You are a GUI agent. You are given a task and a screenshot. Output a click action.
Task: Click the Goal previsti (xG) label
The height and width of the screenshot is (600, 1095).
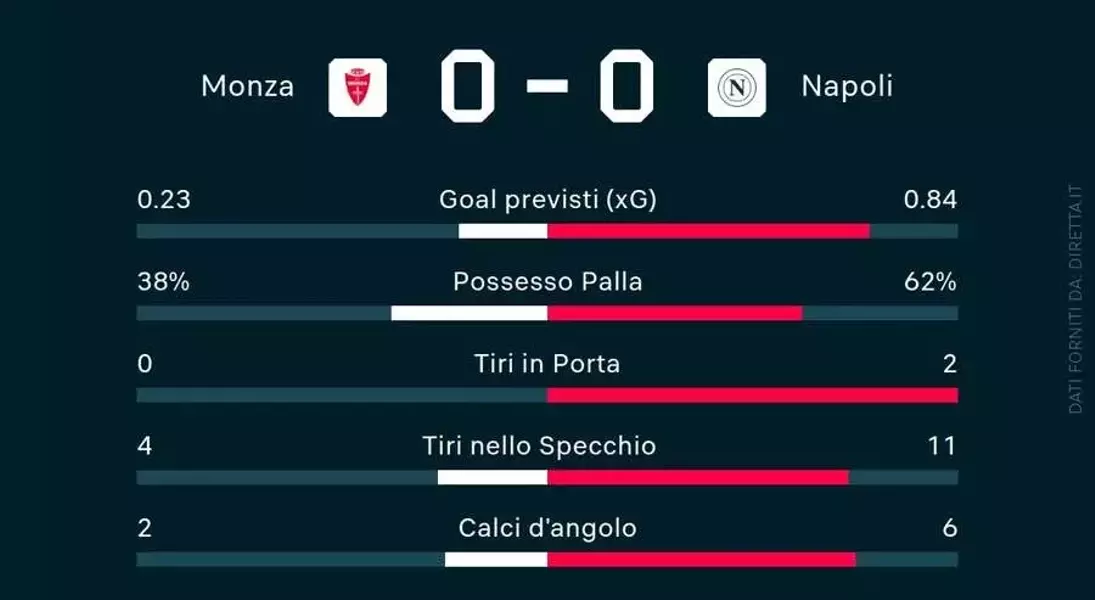(x=548, y=200)
